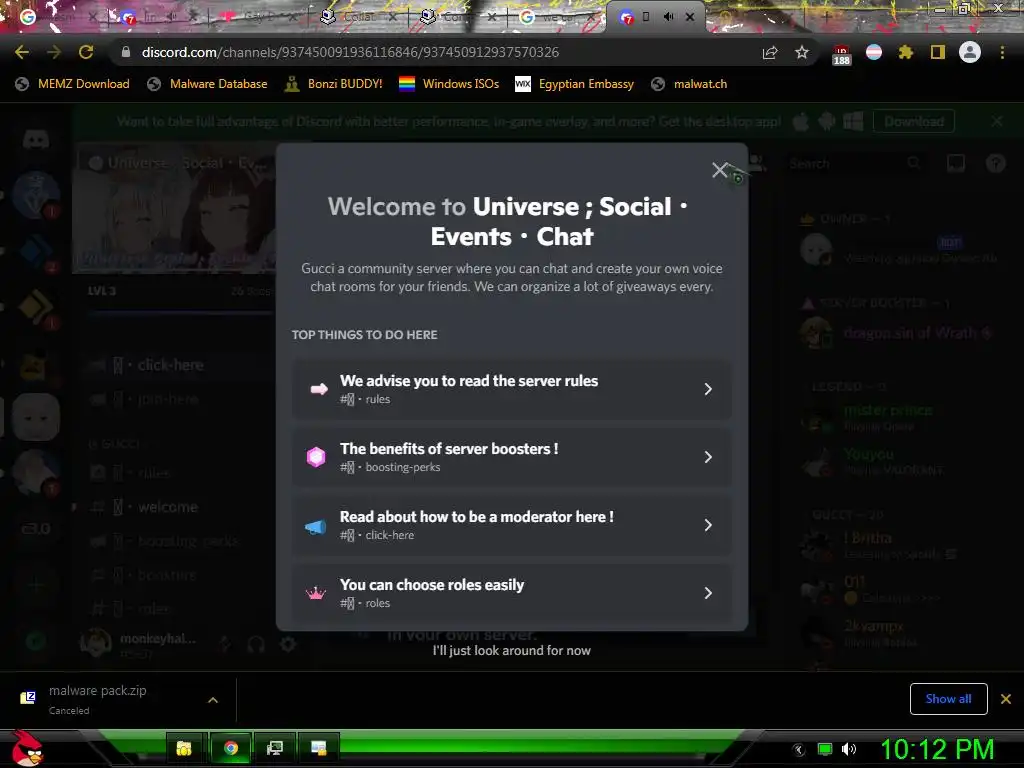Open the benefits of server boosters item

[x=511, y=457]
